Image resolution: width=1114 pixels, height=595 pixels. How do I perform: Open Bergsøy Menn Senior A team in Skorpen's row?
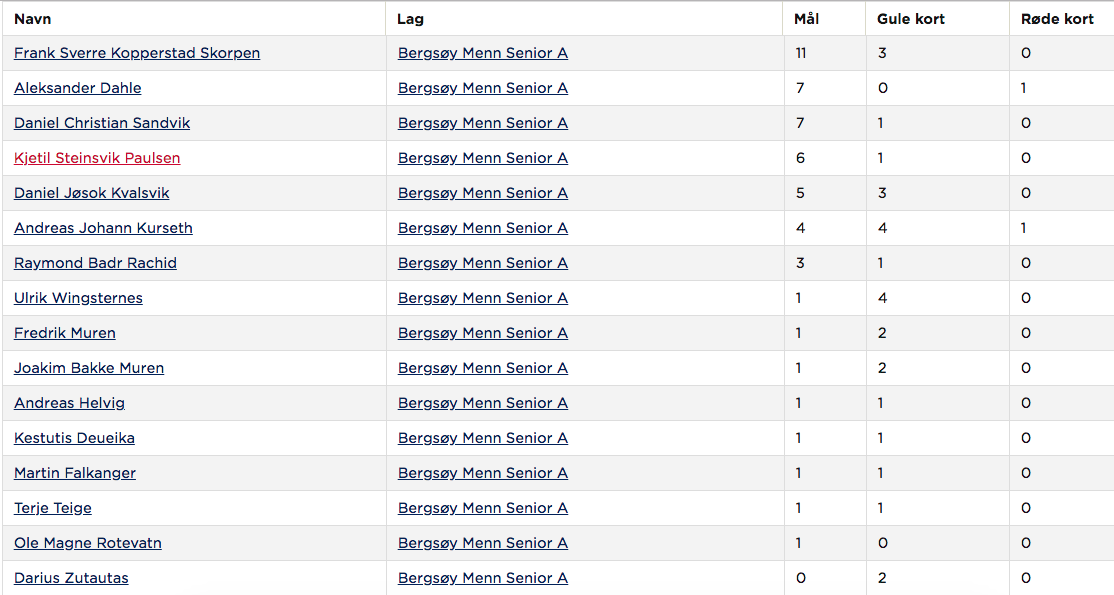(x=483, y=53)
